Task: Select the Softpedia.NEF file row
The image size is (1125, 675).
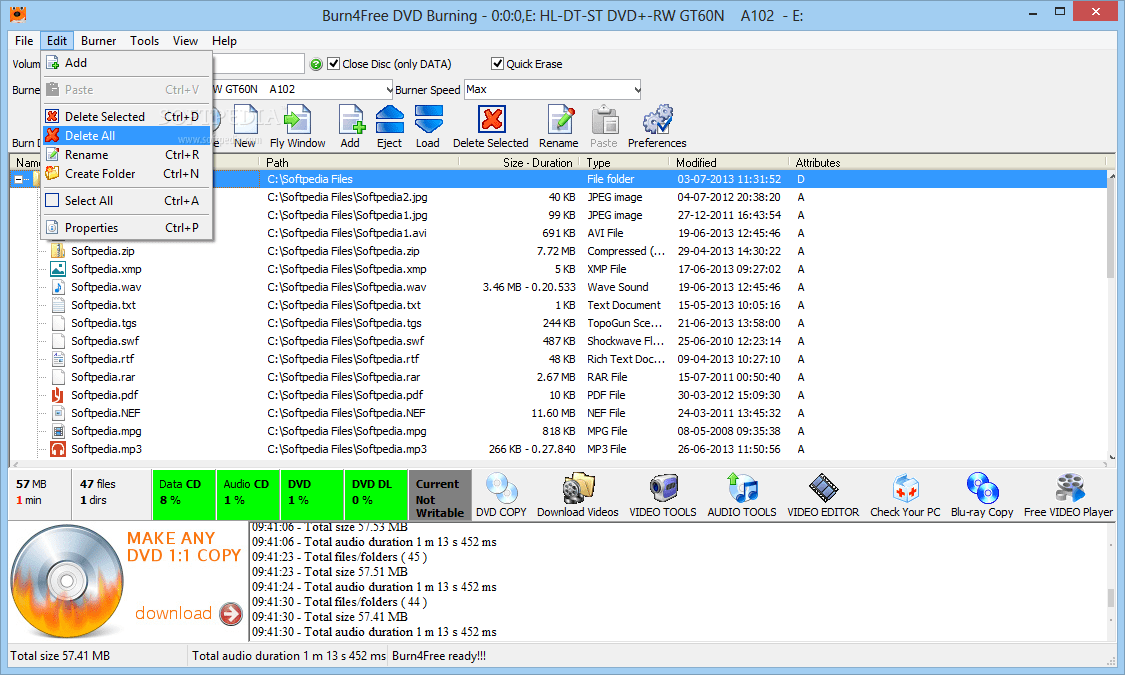Action: coord(557,413)
